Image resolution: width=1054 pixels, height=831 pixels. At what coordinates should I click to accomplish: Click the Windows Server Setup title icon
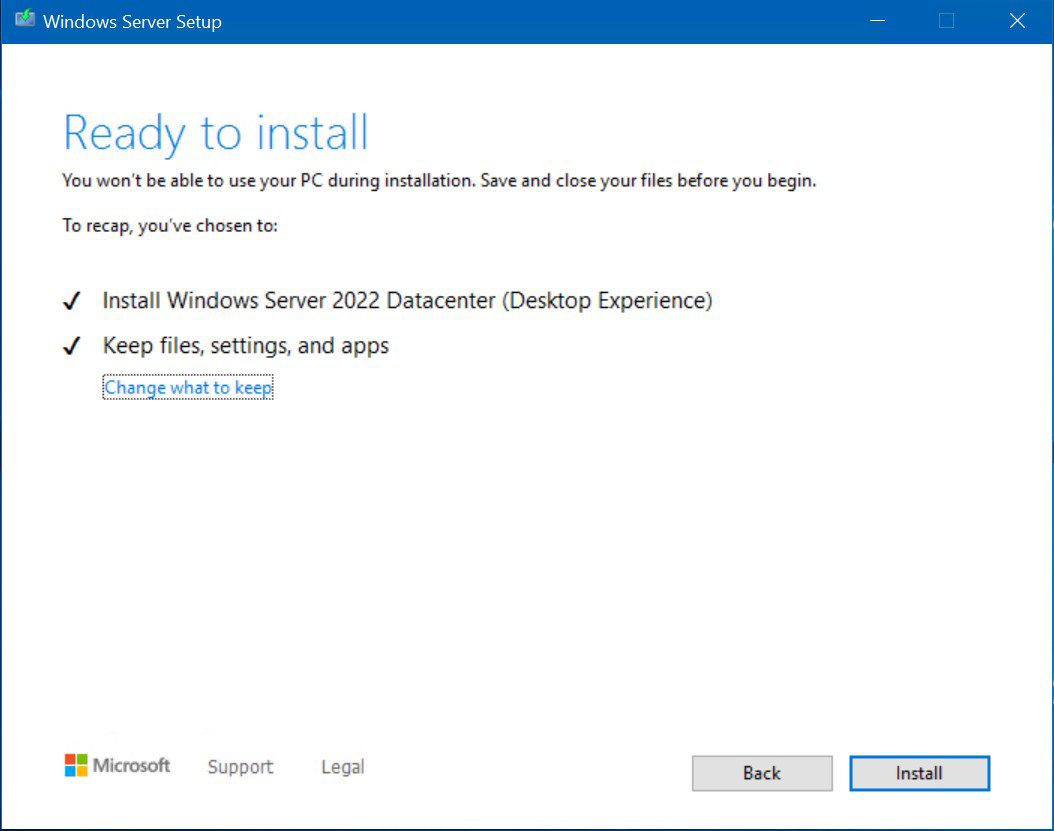pos(25,19)
